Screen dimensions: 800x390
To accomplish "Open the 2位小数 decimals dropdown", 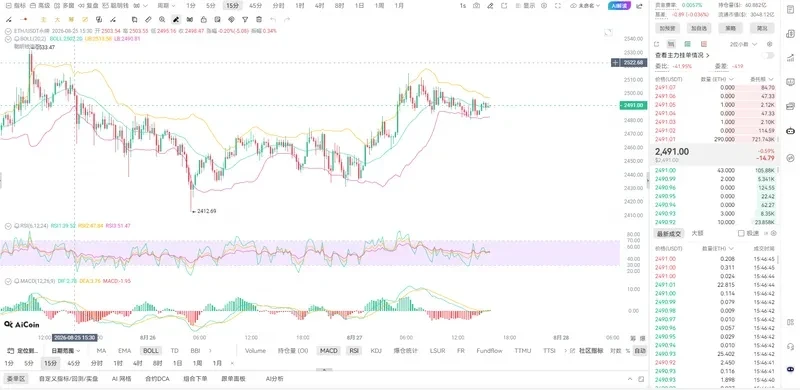I will tap(743, 44).
